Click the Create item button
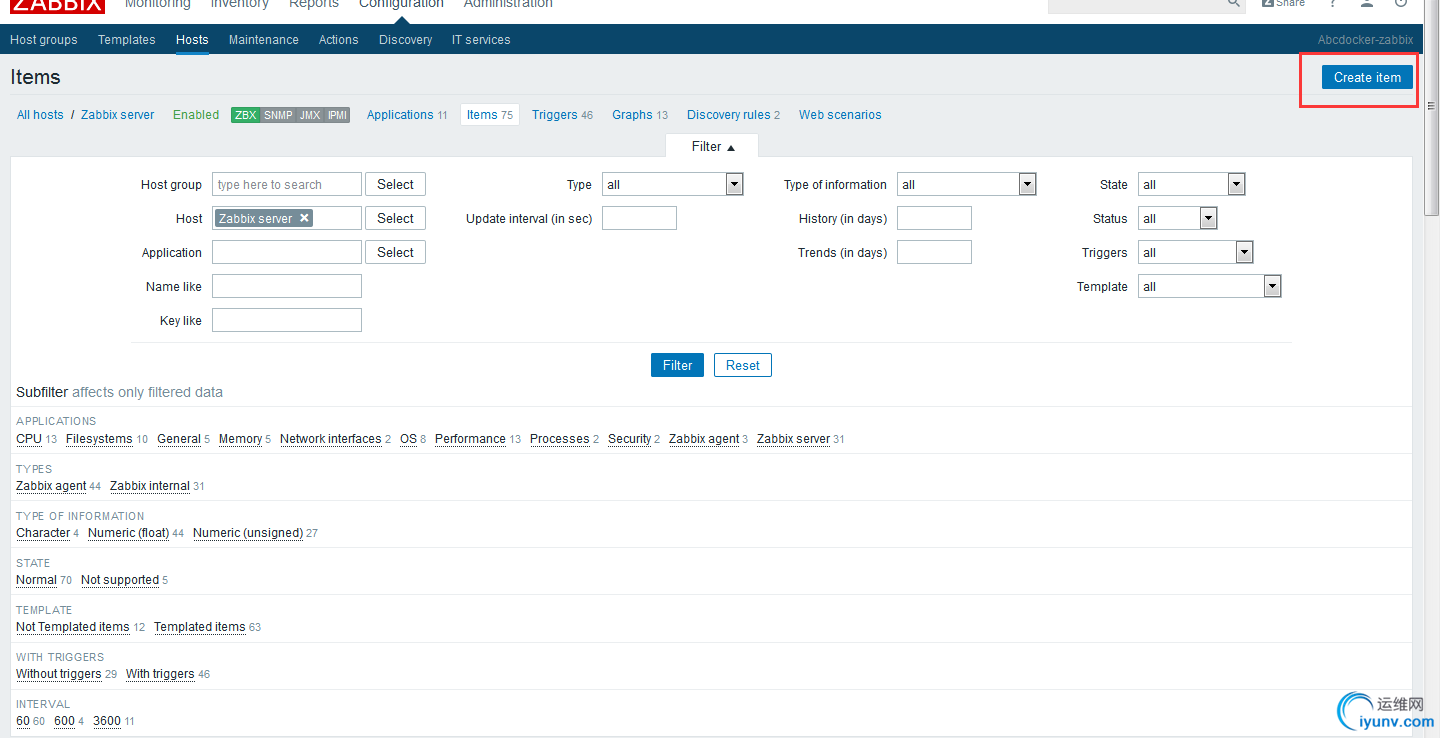 pos(1367,77)
